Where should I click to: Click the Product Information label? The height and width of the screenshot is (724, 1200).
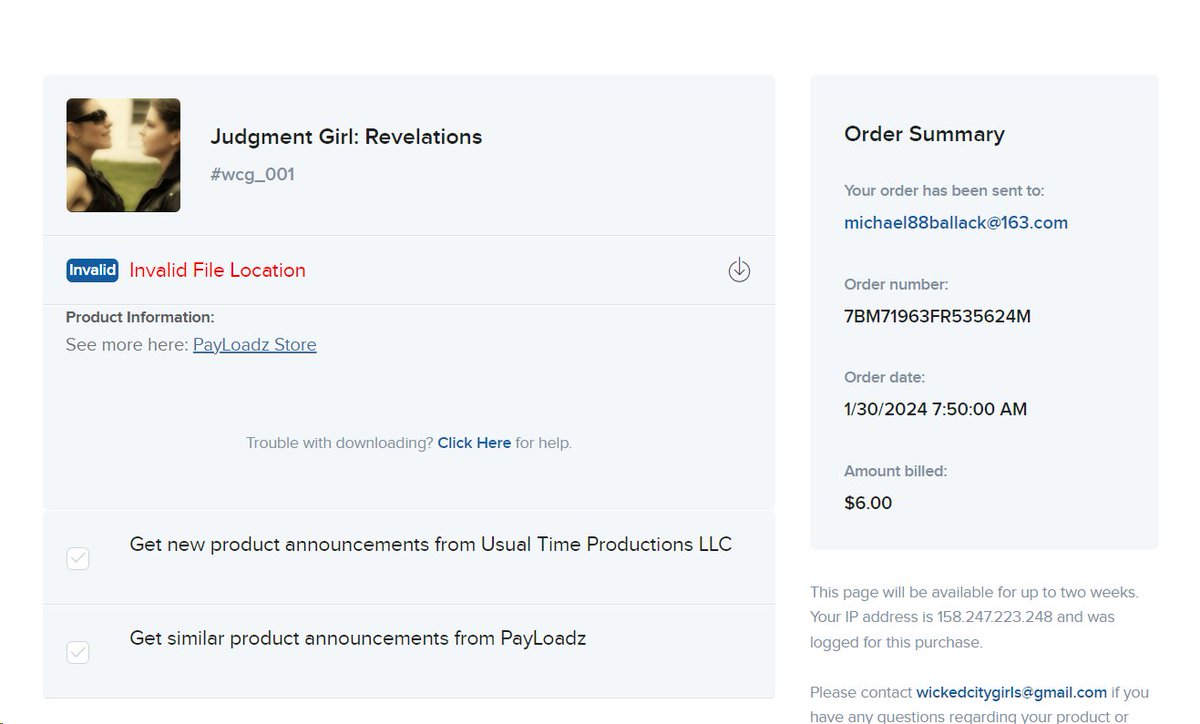(x=140, y=317)
